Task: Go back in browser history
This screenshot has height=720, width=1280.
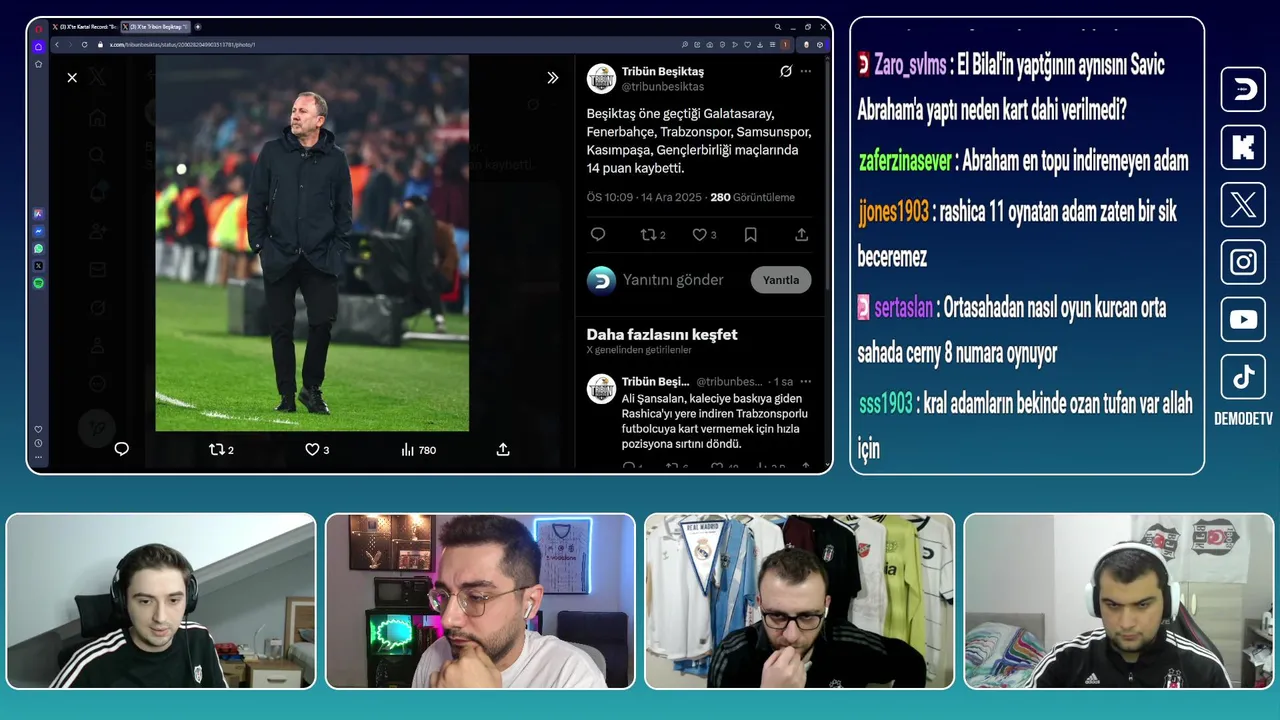Action: pyautogui.click(x=57, y=44)
